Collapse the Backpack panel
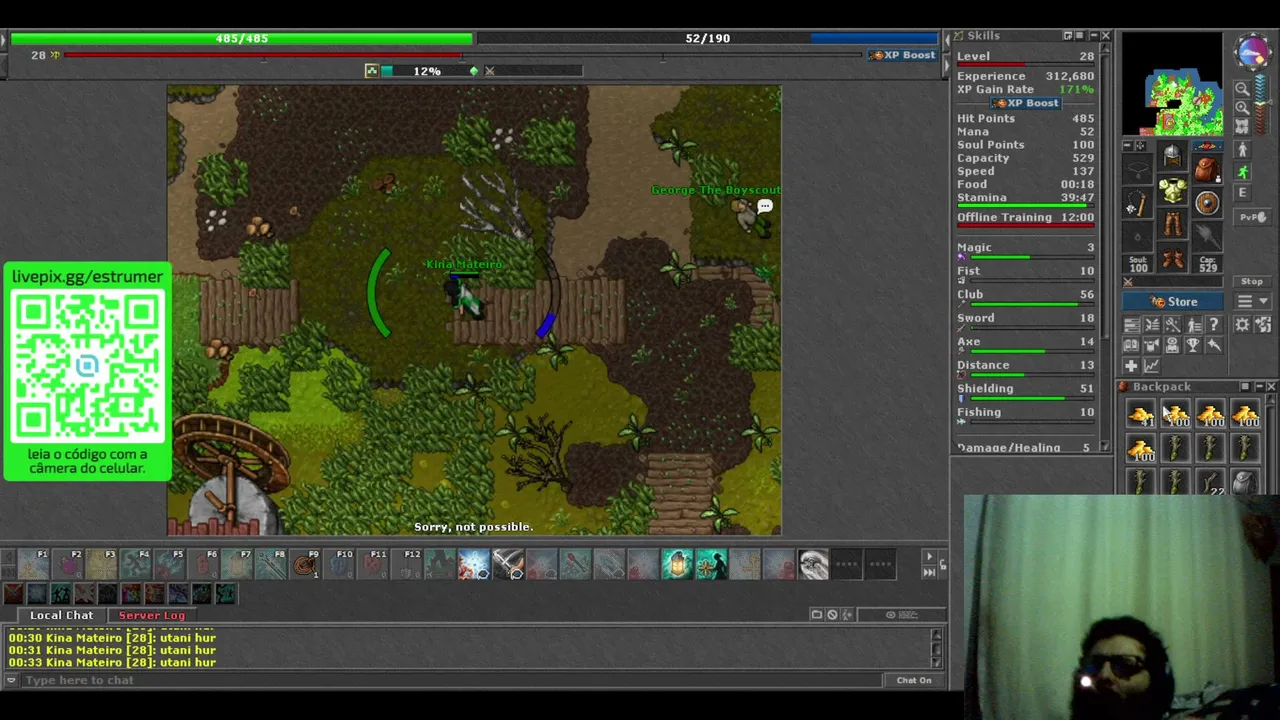Image resolution: width=1280 pixels, height=720 pixels. point(1258,387)
